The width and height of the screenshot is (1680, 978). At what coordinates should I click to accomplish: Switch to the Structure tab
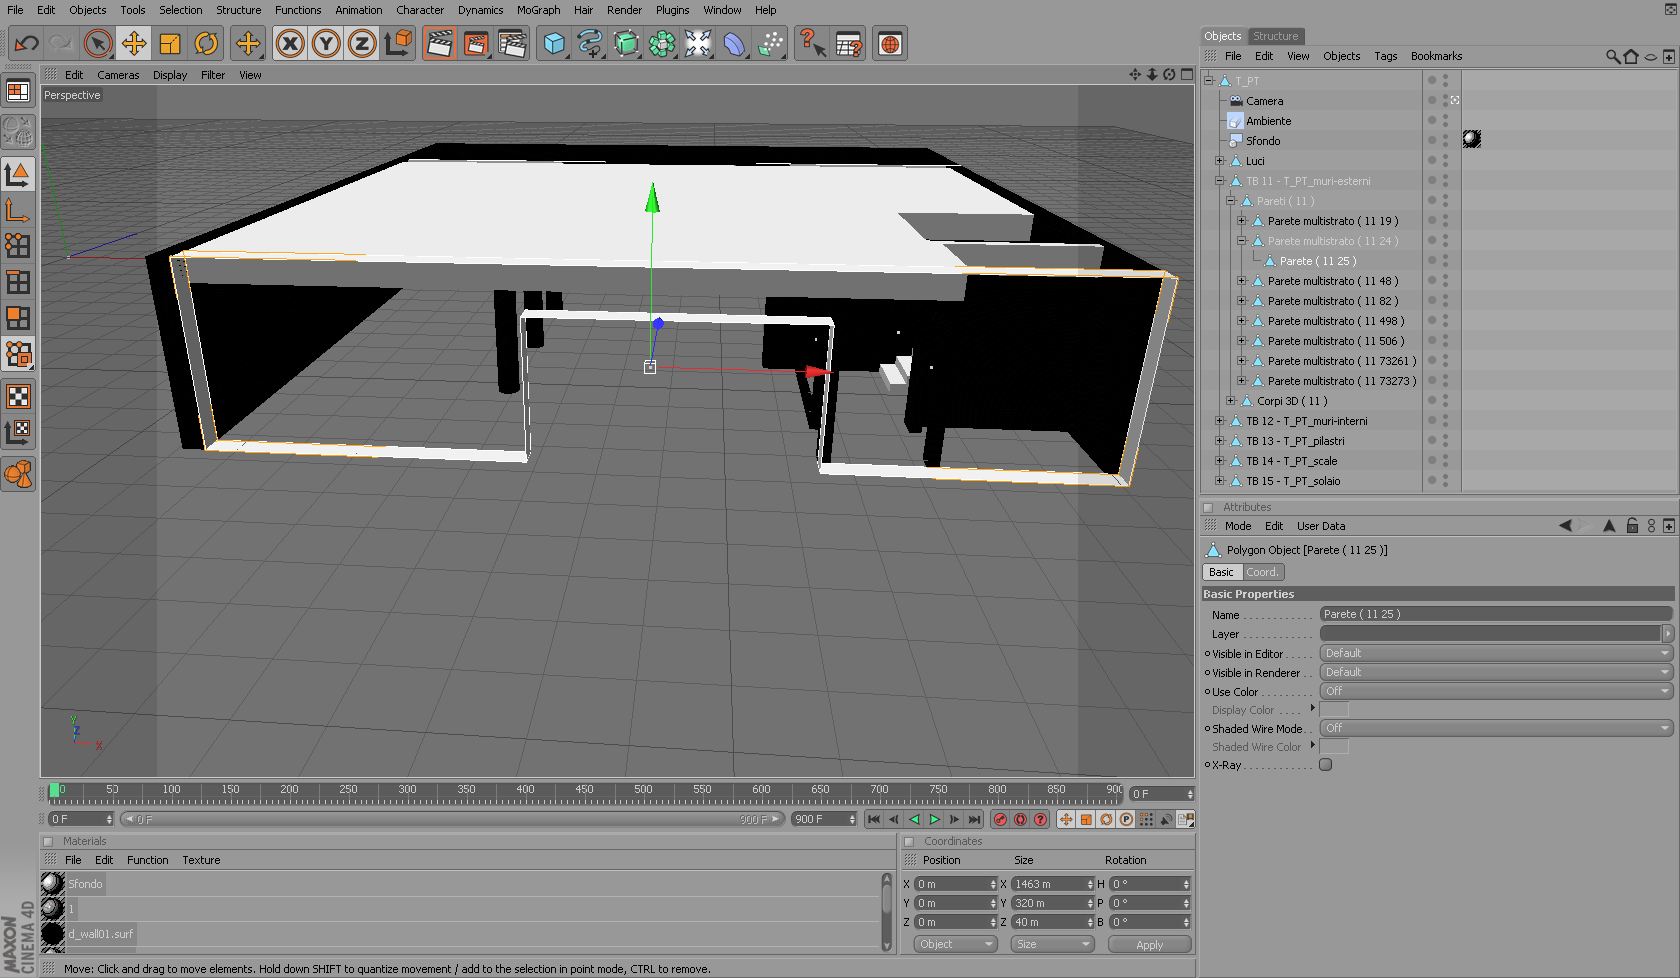pos(1276,36)
